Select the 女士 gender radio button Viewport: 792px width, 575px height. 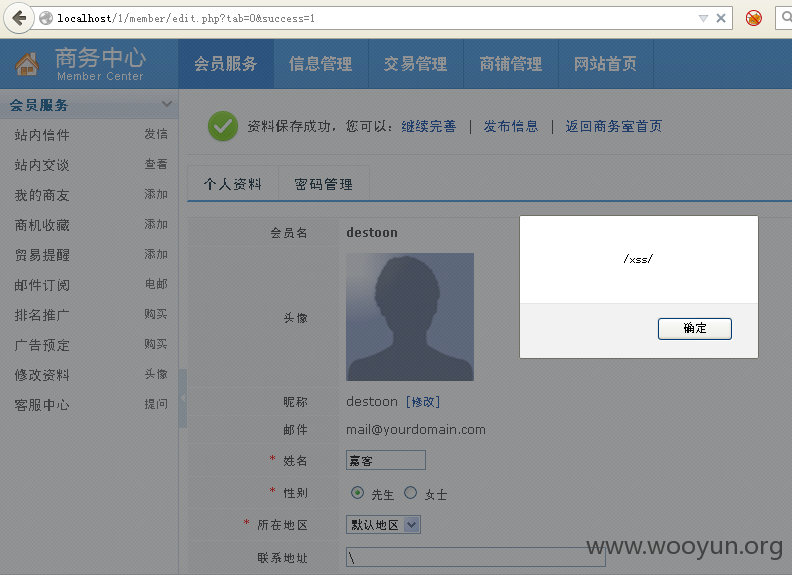point(411,493)
